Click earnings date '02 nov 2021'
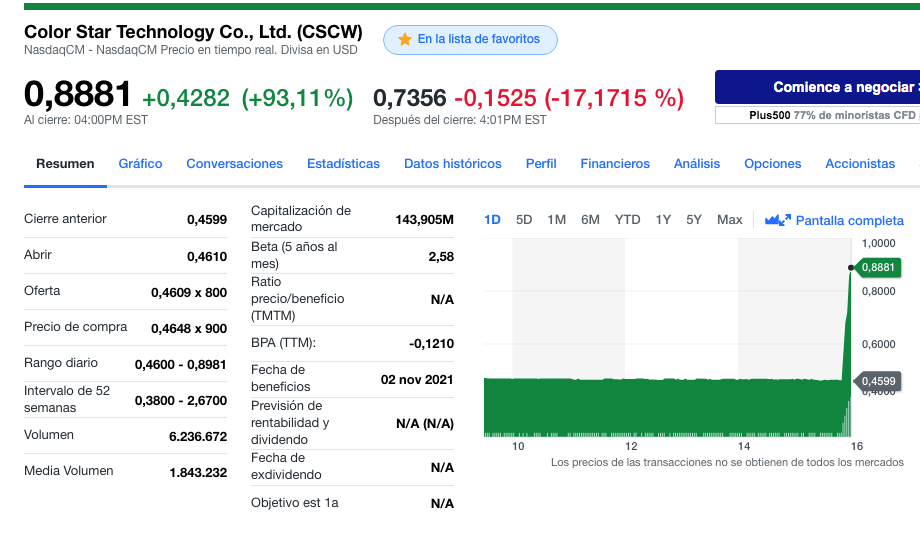 click(417, 380)
